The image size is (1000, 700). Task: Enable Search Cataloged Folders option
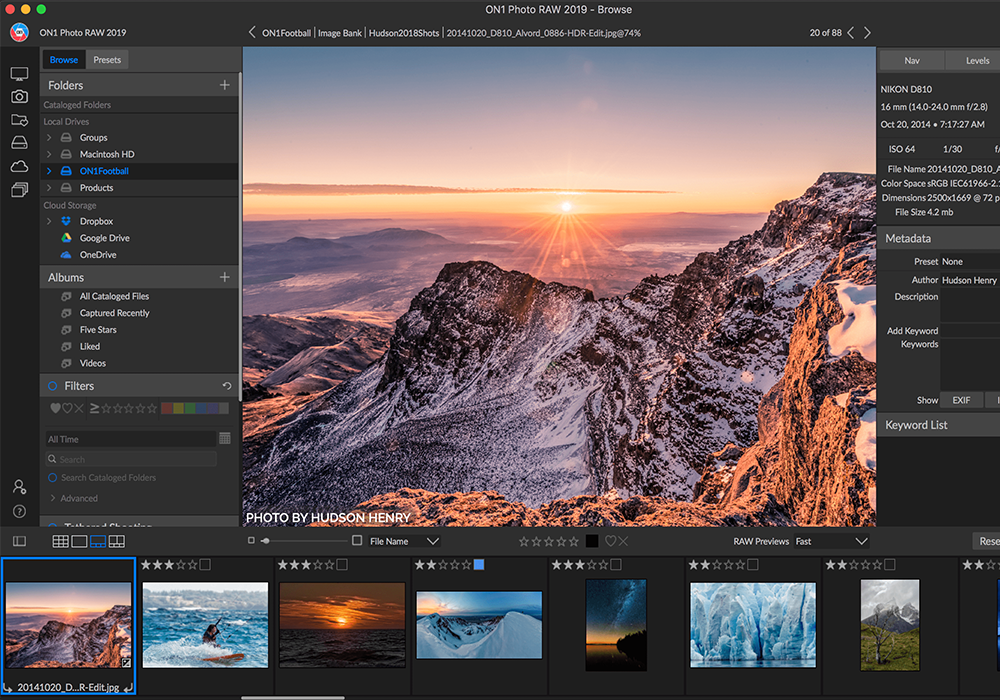52,478
